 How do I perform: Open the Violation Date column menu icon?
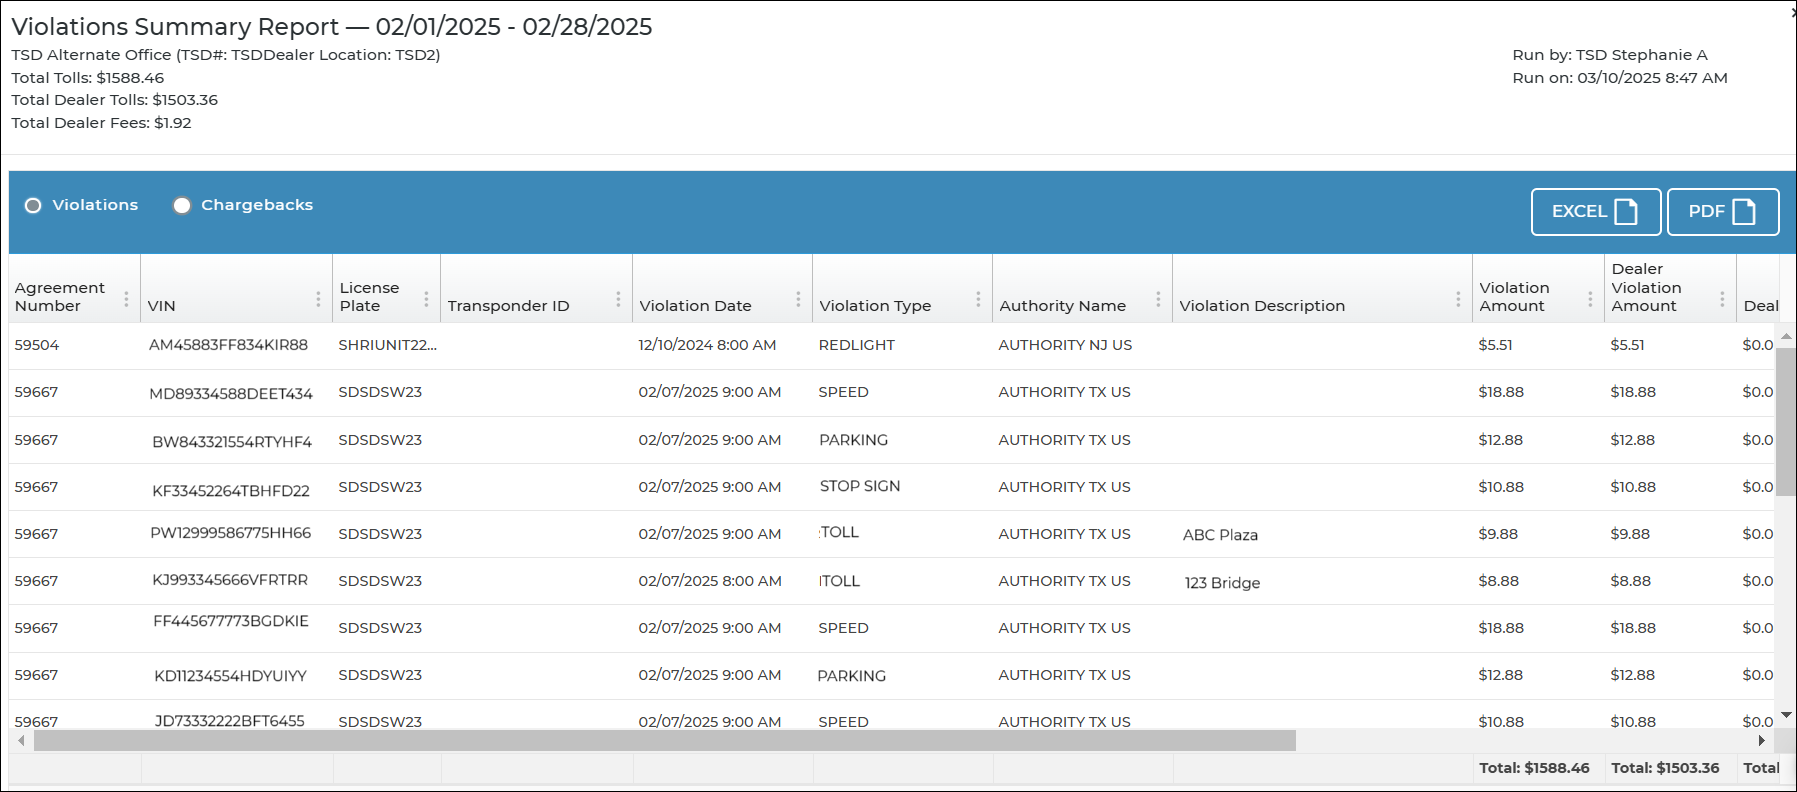tap(798, 299)
